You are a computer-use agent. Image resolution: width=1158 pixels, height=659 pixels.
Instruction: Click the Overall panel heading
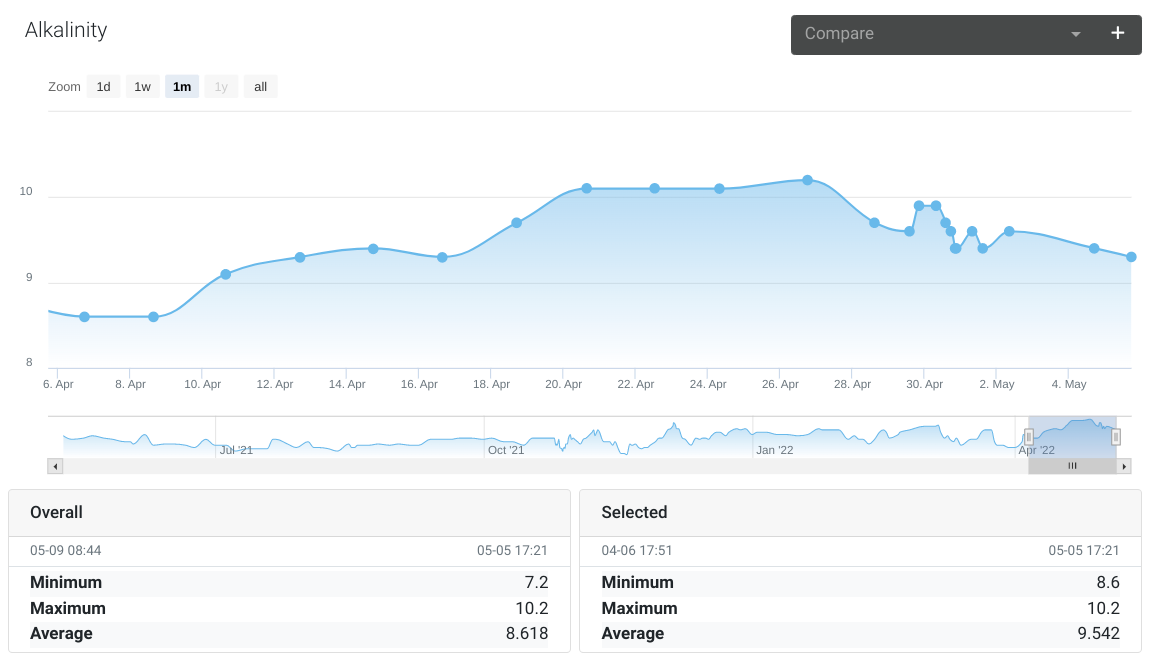[56, 513]
